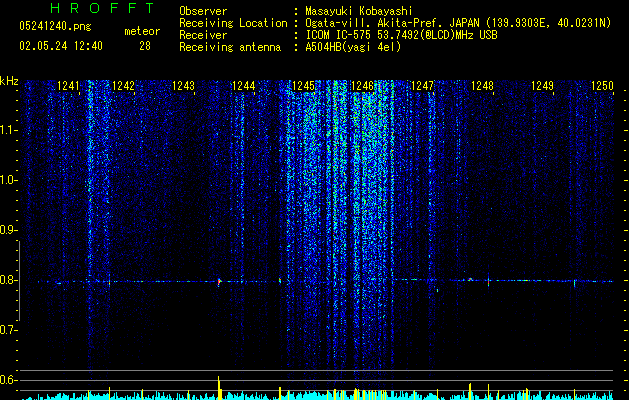This screenshot has width=629, height=400.
Task: Click the ICOM IC-575 receiver text
Action: tap(401, 35)
